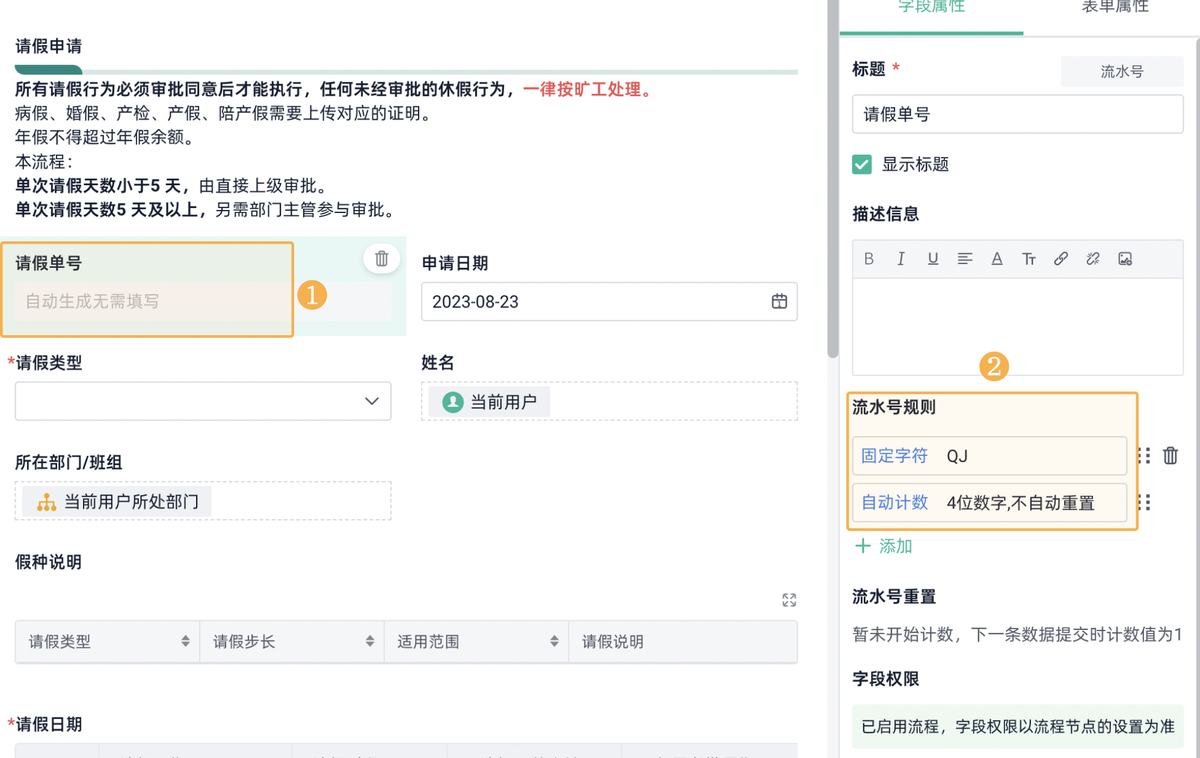Open the text alignment icon in description toolbar
This screenshot has width=1200, height=758.
click(965, 258)
